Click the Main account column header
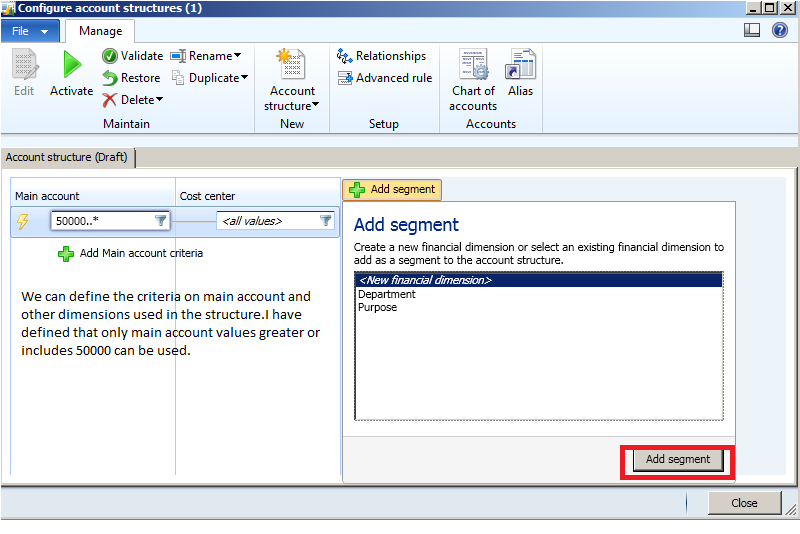The image size is (800, 534). (x=93, y=196)
